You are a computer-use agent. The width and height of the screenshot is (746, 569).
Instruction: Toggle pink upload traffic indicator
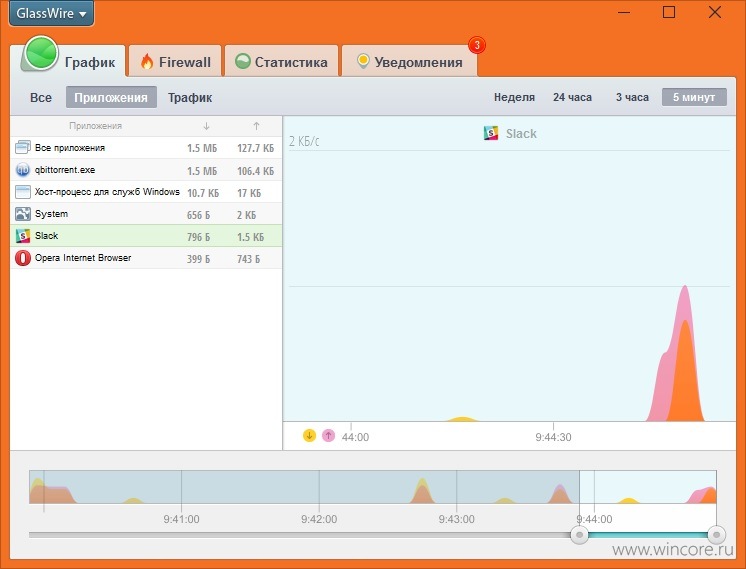point(328,435)
